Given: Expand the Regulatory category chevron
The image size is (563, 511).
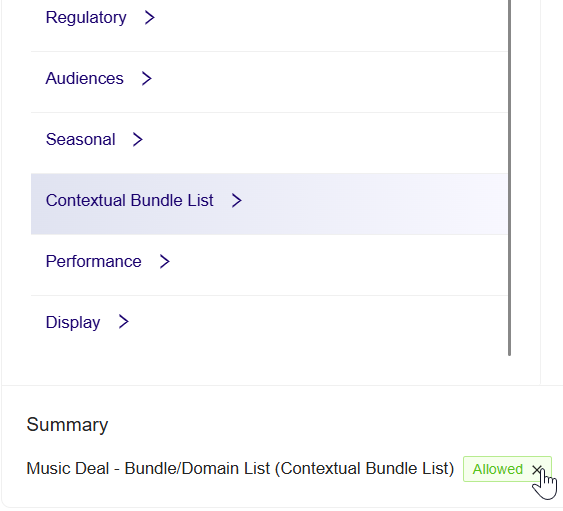Looking at the screenshot, I should coord(149,17).
